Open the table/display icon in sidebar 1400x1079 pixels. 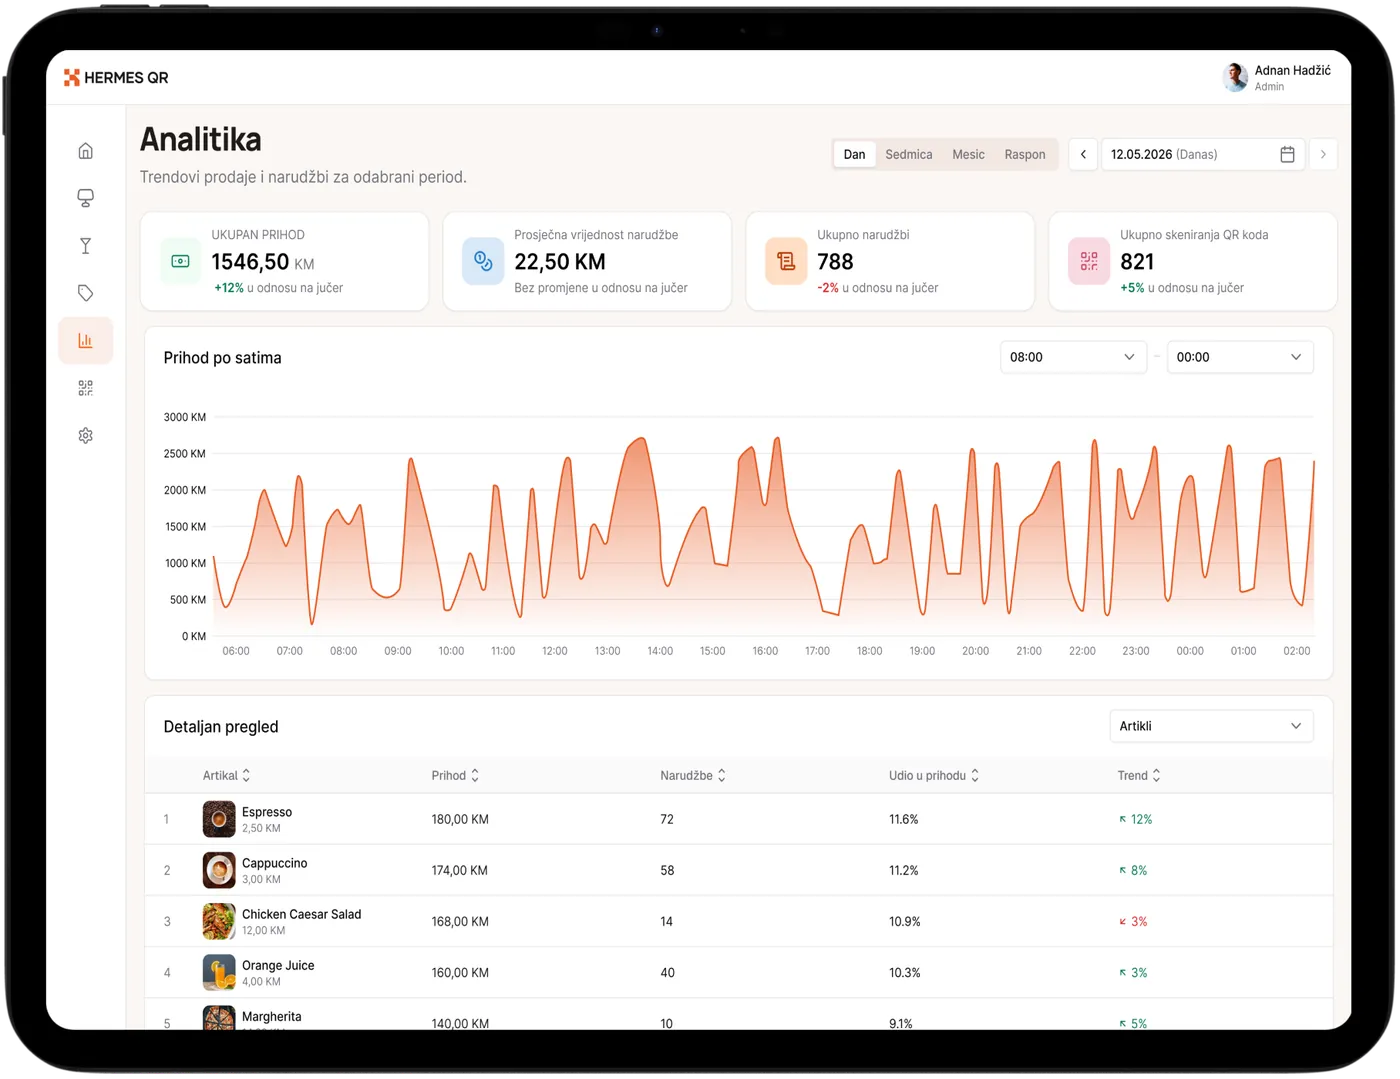(x=86, y=198)
